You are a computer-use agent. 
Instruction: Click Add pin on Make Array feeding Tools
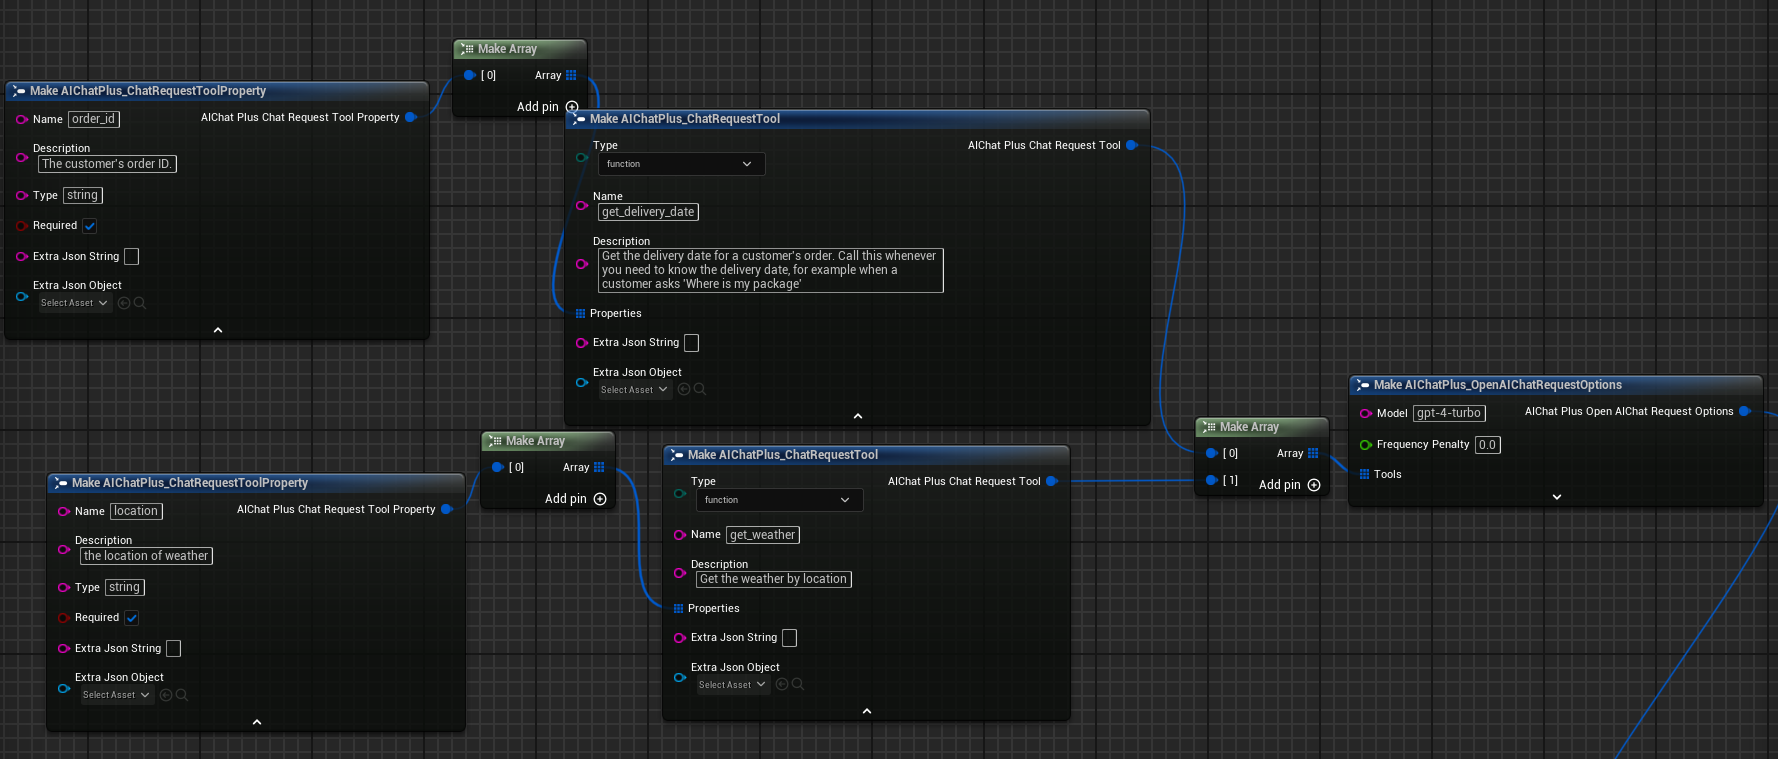(1314, 485)
